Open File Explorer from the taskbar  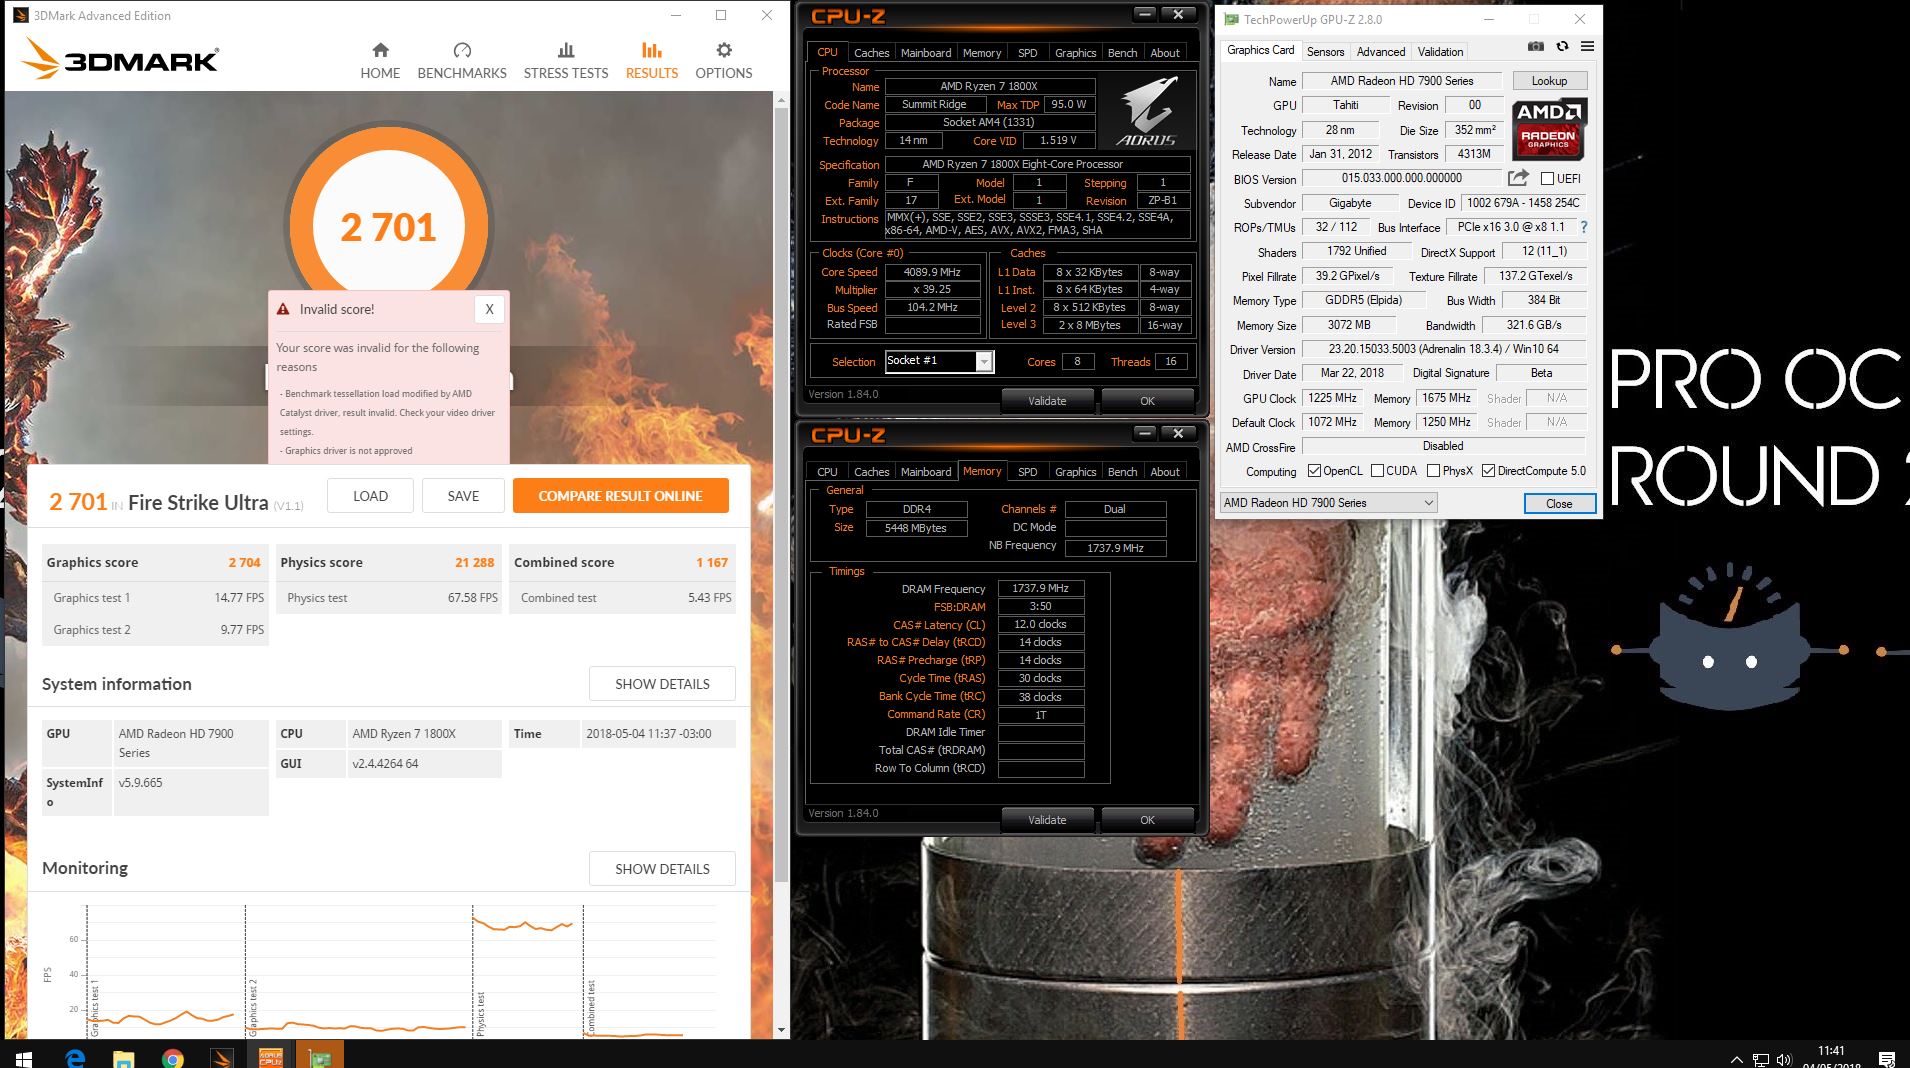coord(123,1057)
